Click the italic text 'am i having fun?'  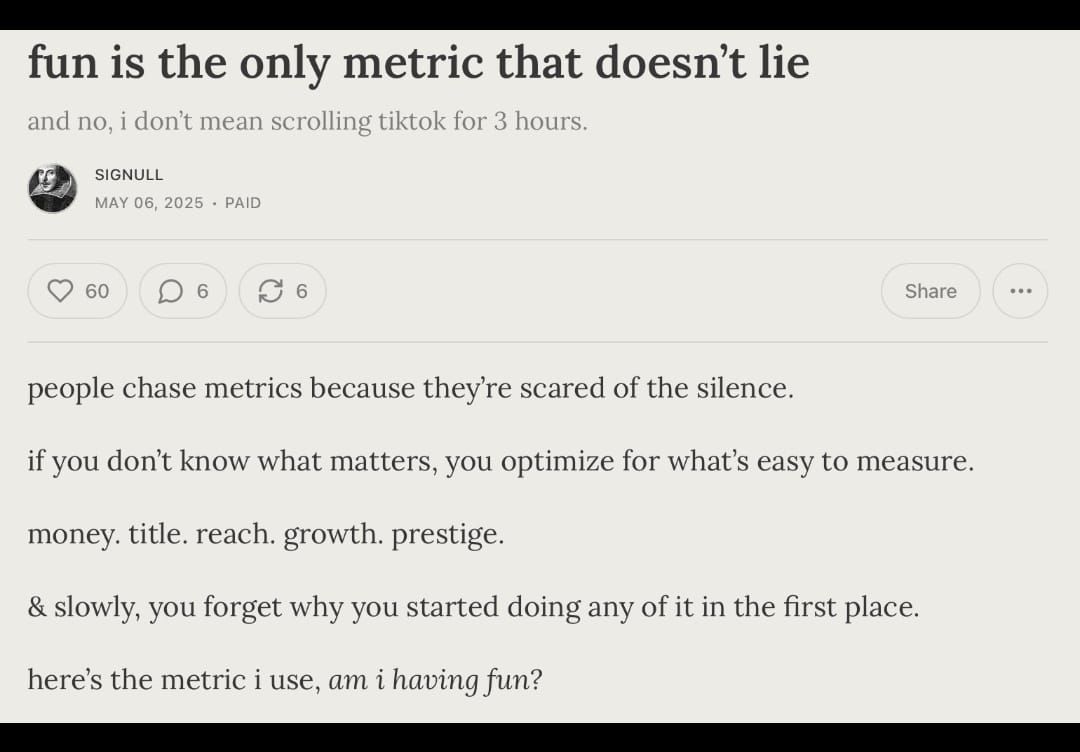435,680
